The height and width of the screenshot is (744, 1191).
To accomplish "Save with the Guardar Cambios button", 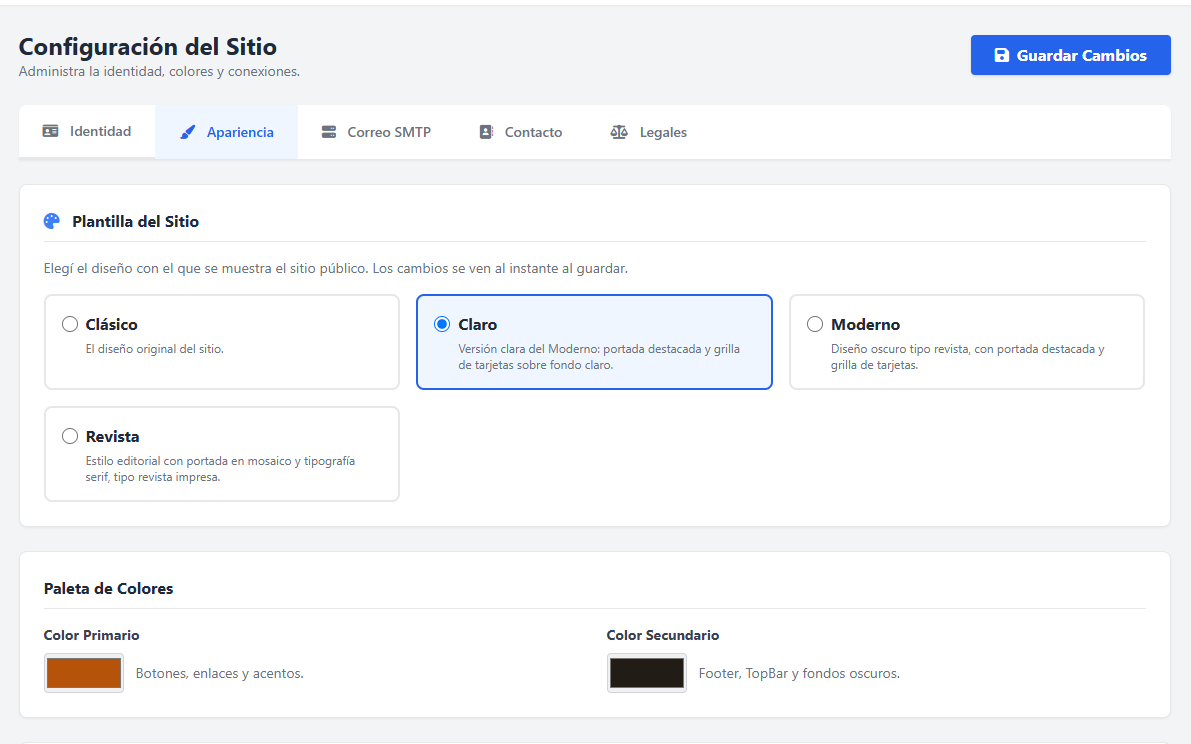I will 1070,55.
